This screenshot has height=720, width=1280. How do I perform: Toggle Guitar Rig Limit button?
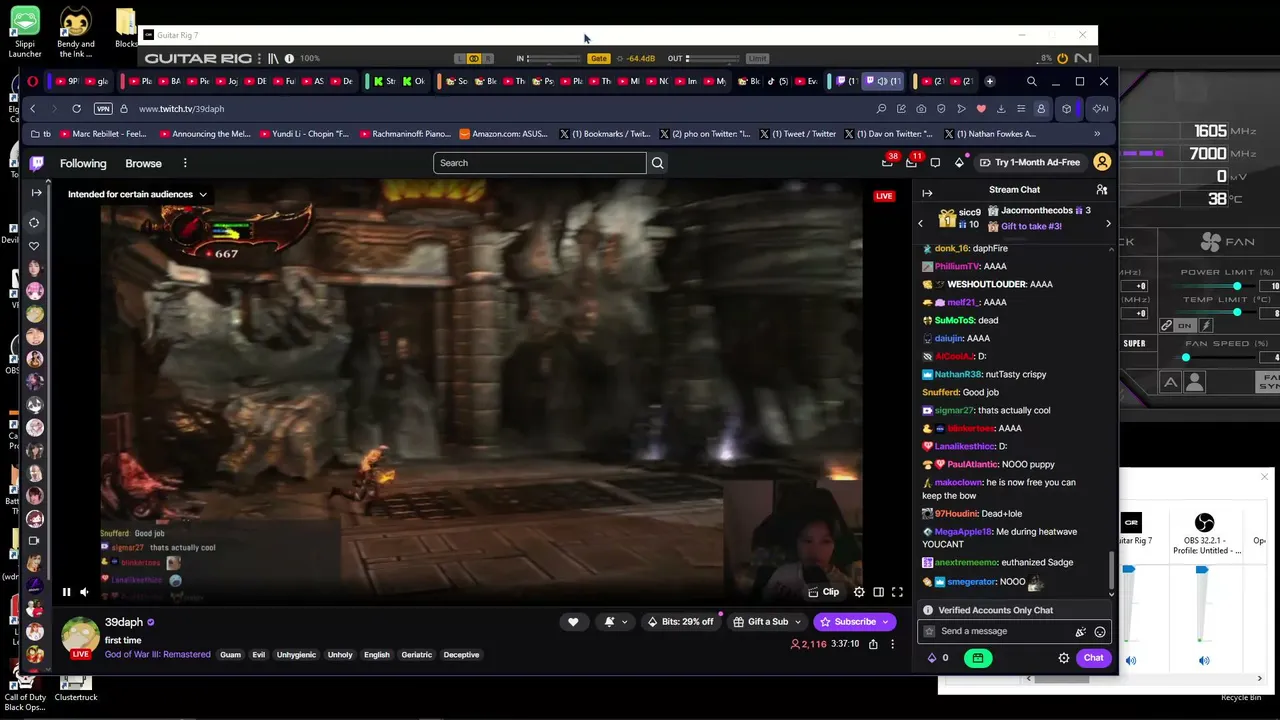coord(757,58)
